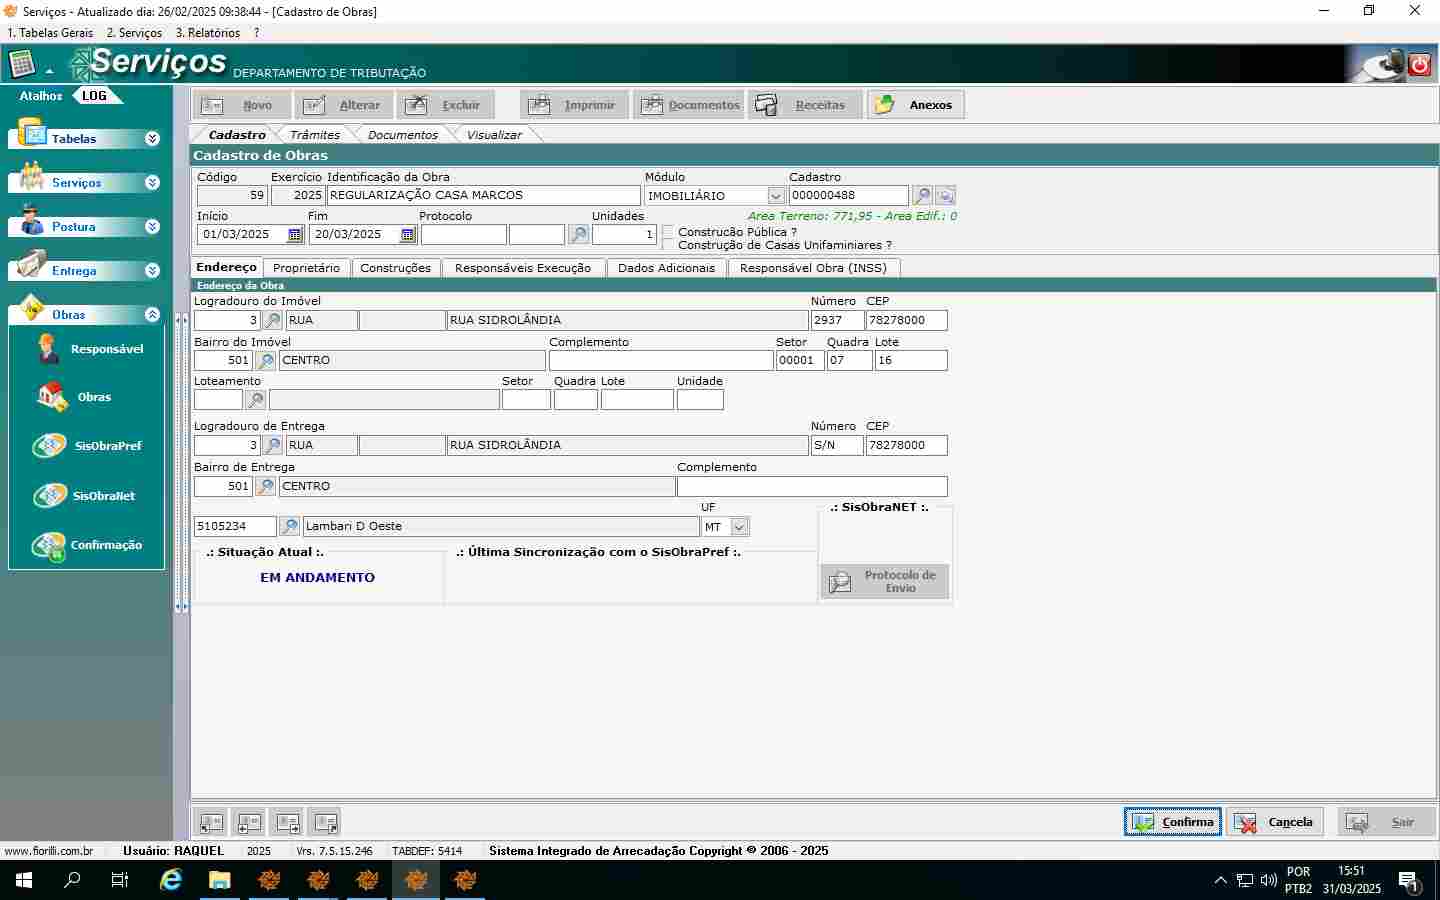Expand the UF state dropdown
Viewport: 1440px width, 900px height.
tap(739, 527)
